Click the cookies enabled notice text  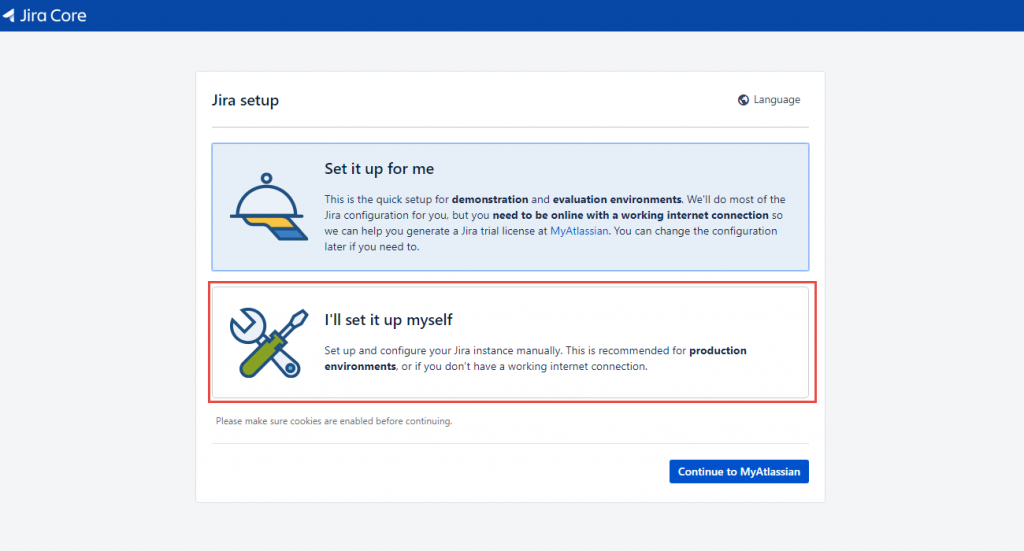point(334,421)
